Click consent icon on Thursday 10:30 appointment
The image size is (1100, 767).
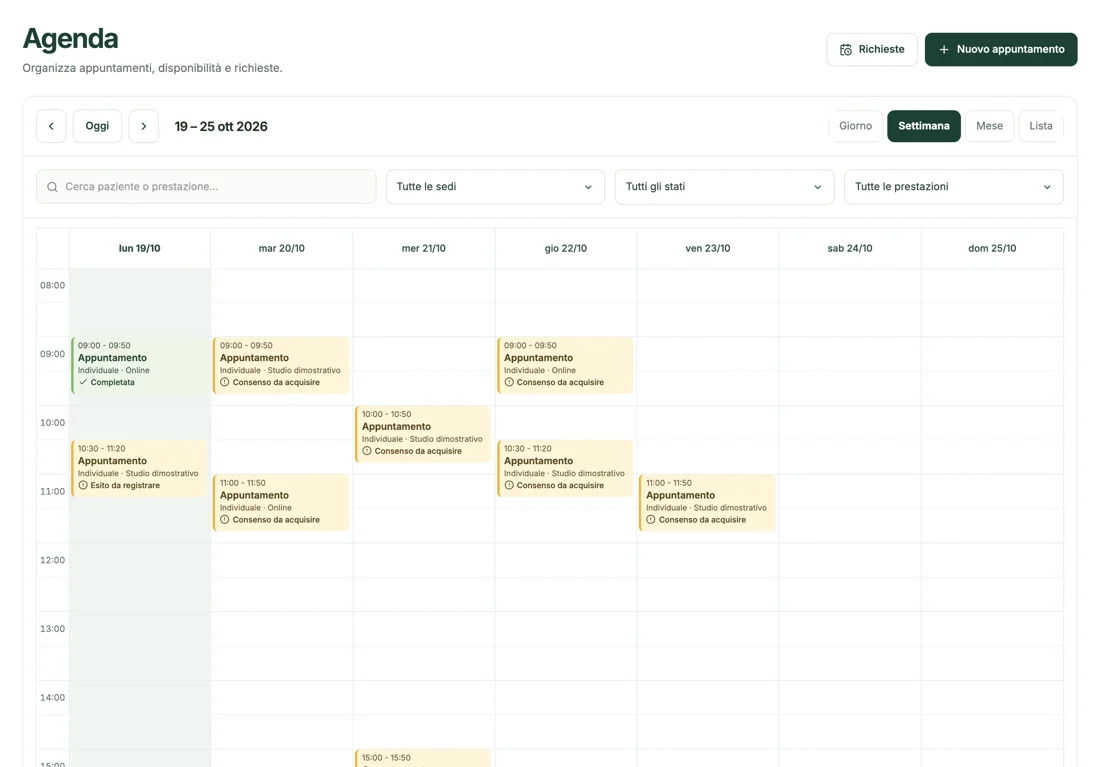pyautogui.click(x=509, y=486)
